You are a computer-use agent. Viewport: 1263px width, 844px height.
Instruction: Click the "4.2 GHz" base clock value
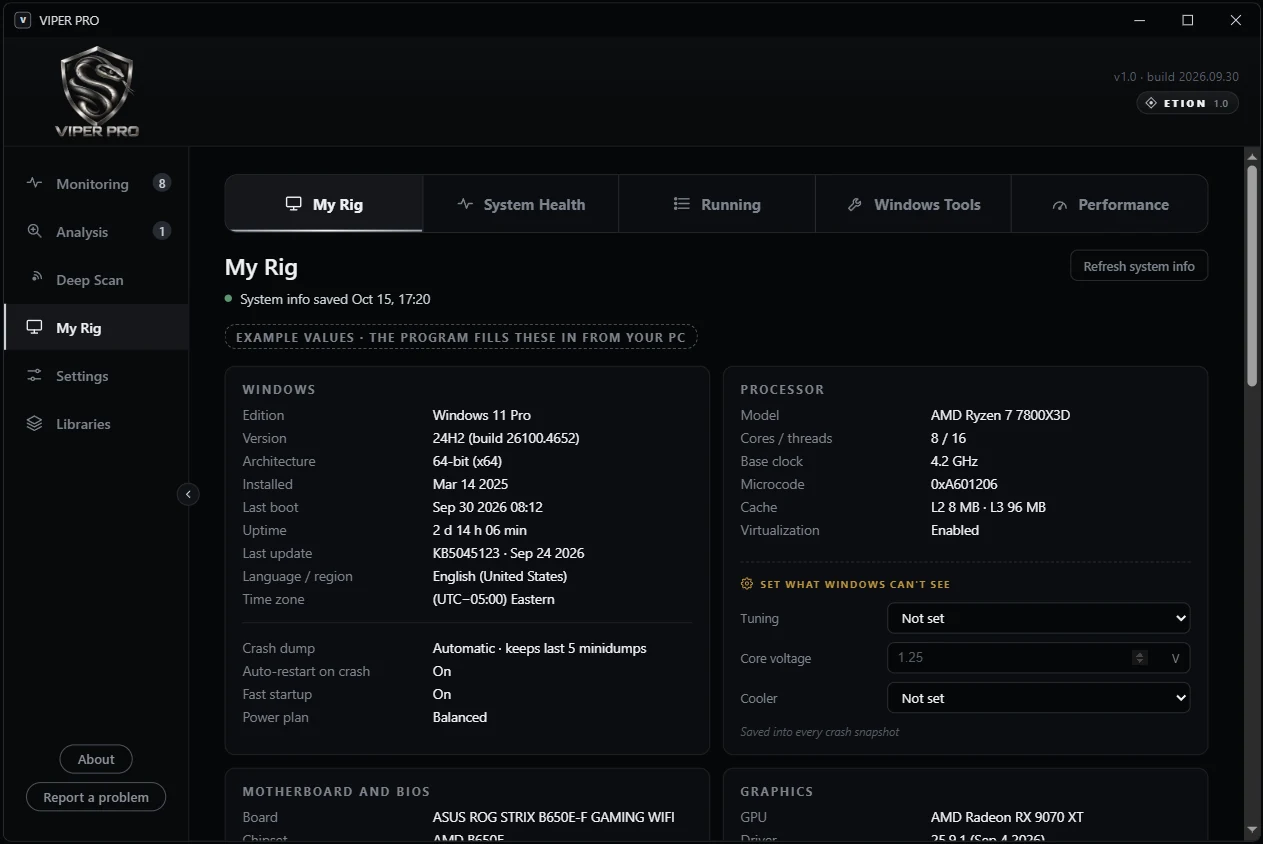click(x=954, y=461)
